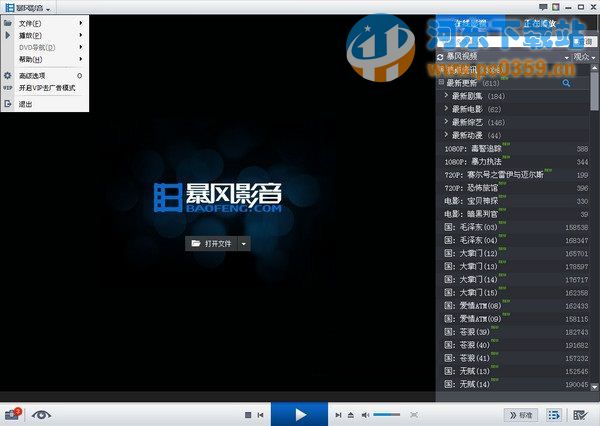Click the feedback chat icon in title bar
Viewport: 600px width, 426px height.
pyautogui.click(x=543, y=7)
